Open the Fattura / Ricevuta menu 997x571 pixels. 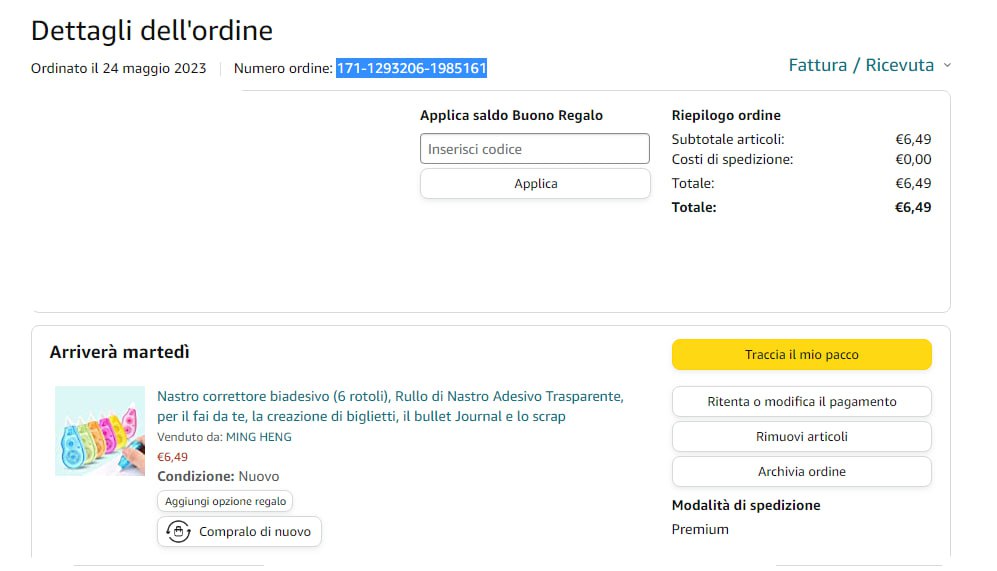click(x=861, y=66)
